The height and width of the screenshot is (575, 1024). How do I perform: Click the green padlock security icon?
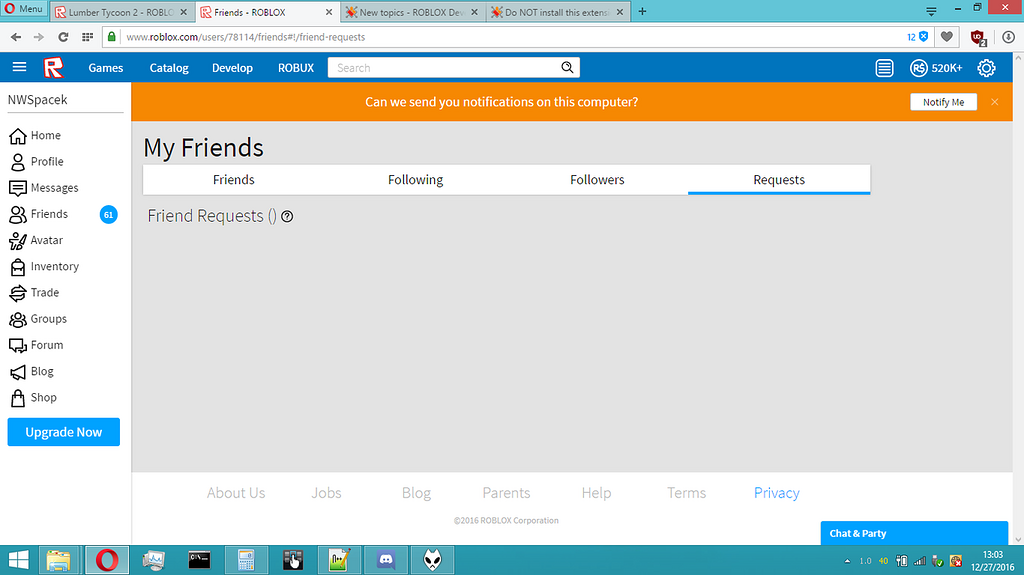pyautogui.click(x=112, y=37)
